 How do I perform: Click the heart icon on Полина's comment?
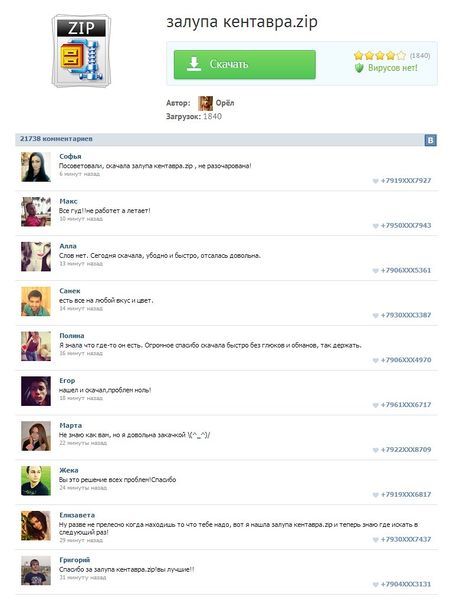pos(375,360)
